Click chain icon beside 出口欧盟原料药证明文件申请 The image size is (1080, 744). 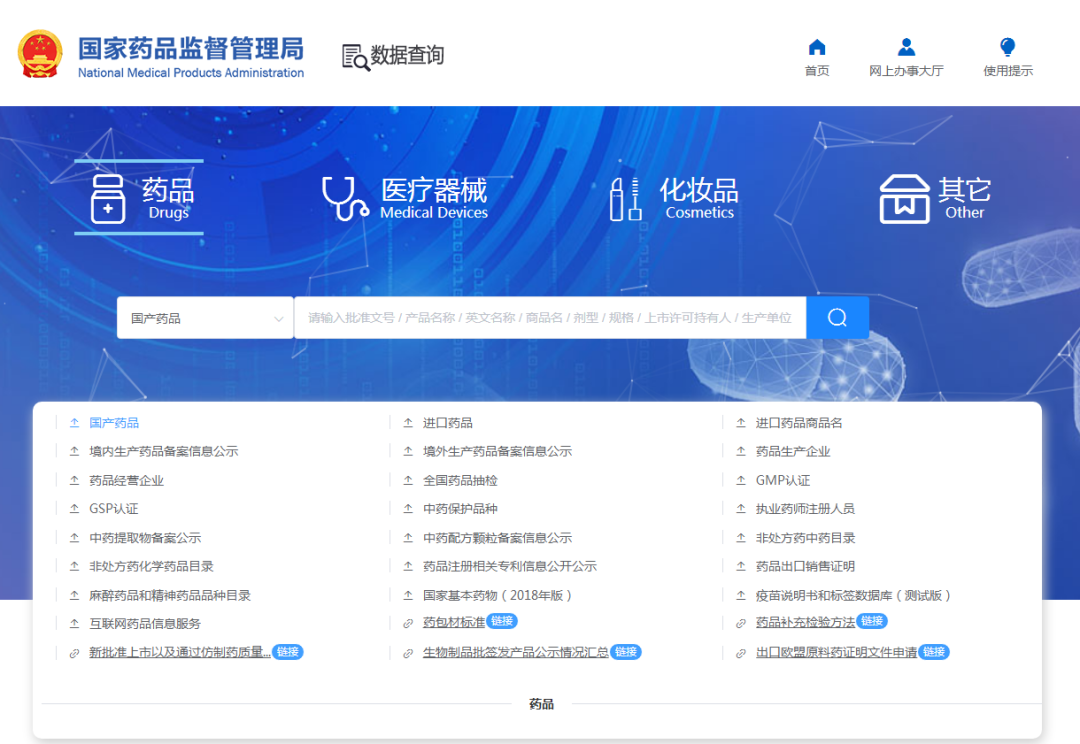coord(741,653)
